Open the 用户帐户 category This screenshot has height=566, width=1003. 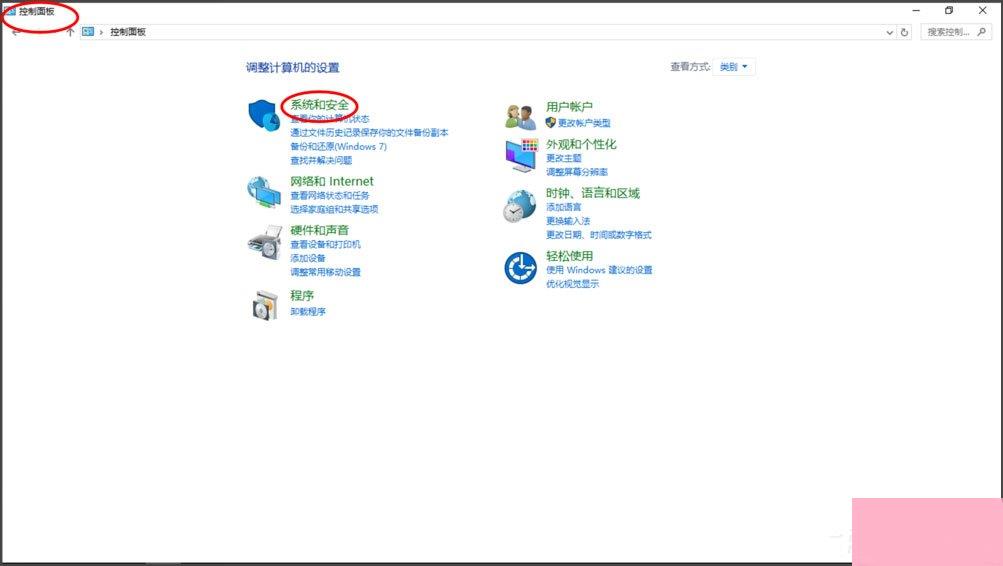point(569,107)
